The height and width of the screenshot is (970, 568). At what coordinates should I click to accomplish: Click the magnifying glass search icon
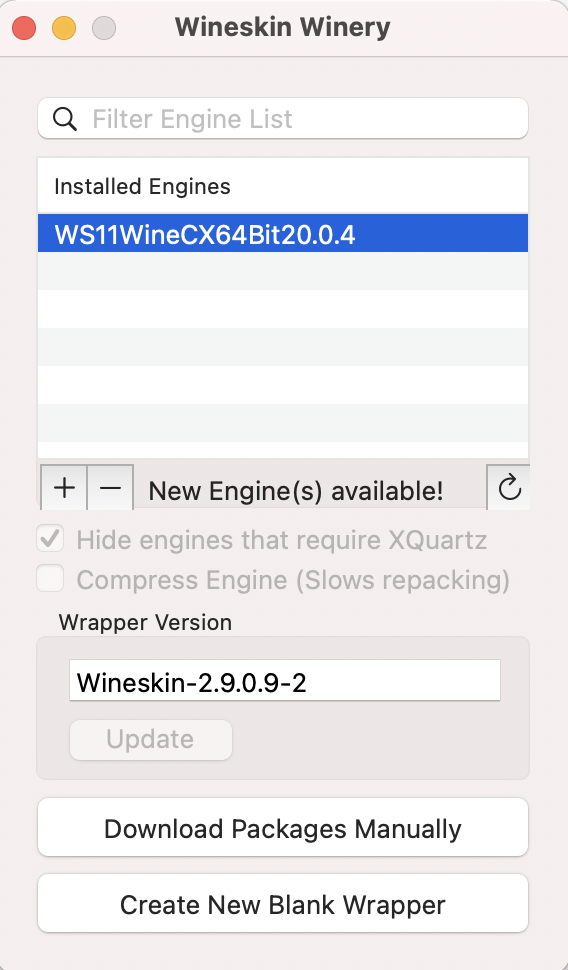(64, 119)
